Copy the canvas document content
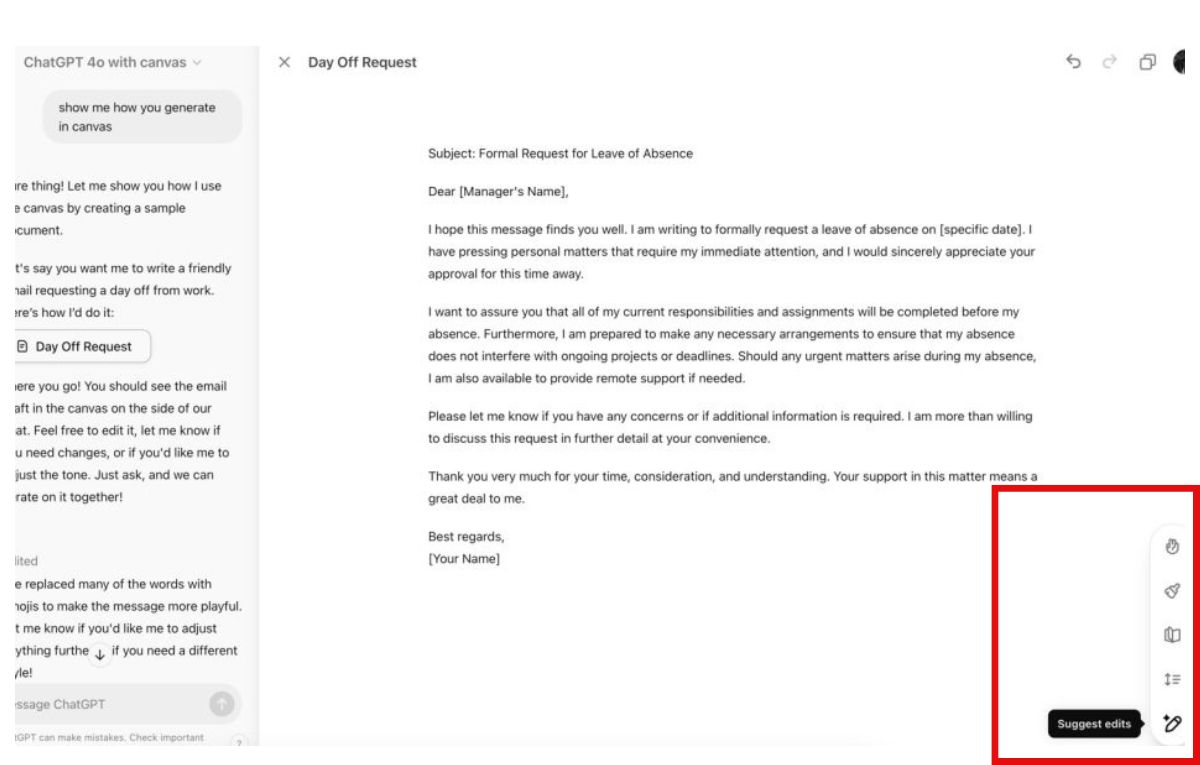The image size is (1200, 765). (x=1147, y=62)
